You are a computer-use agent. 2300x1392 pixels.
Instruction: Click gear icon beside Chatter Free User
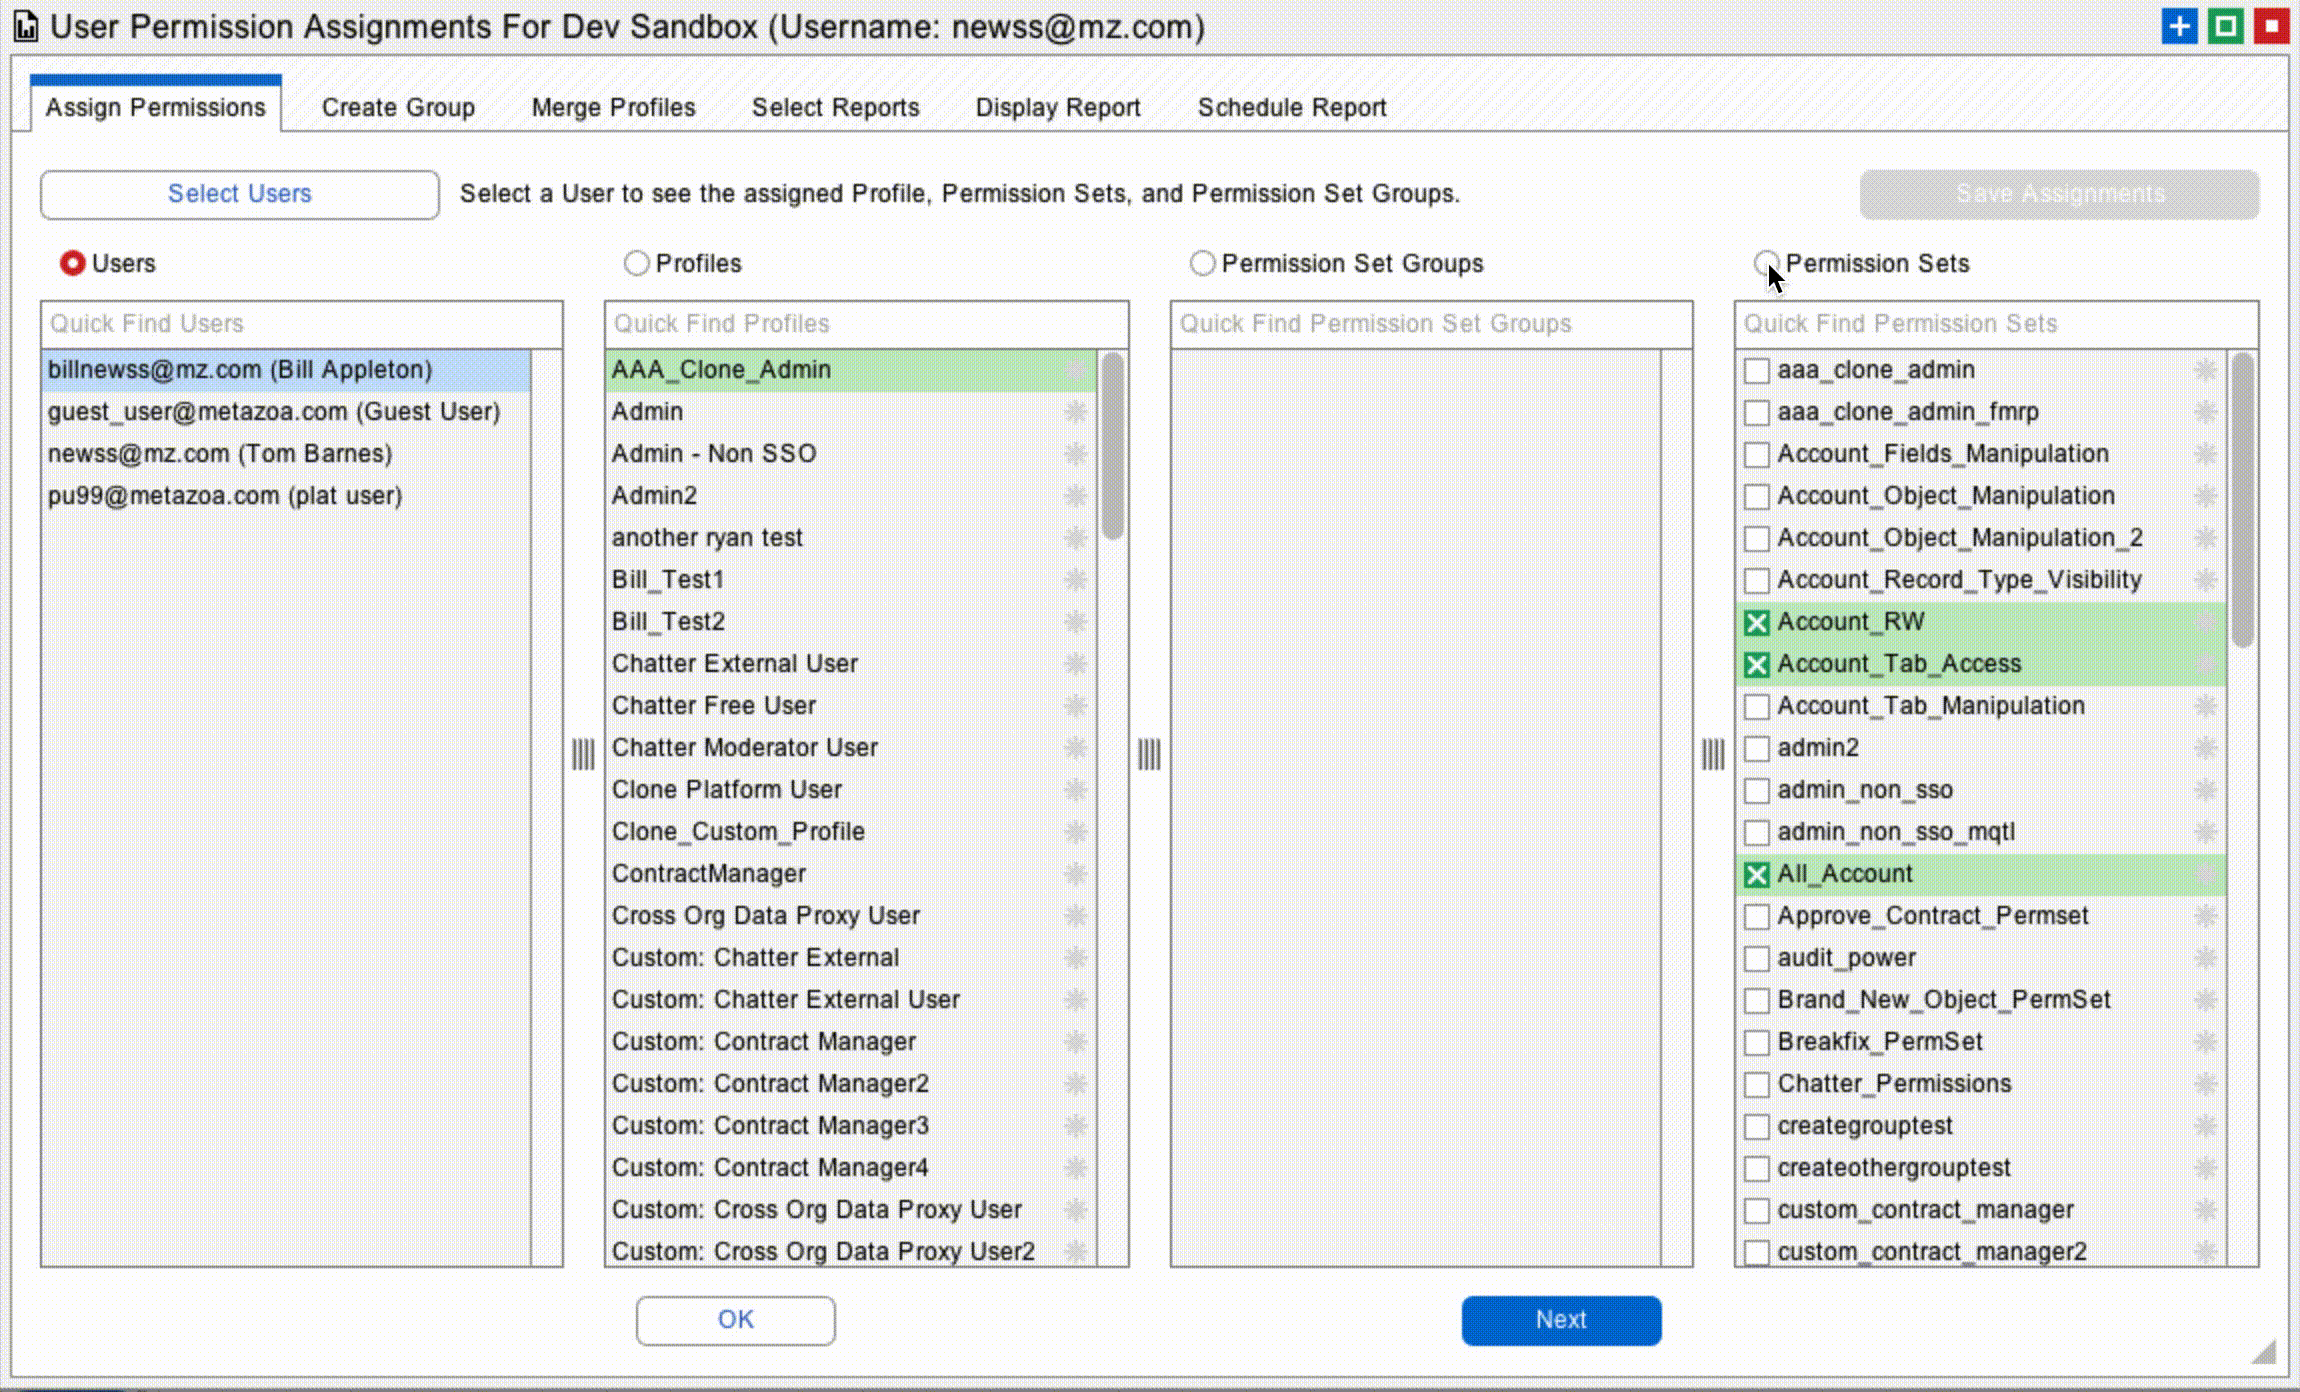coord(1075,706)
